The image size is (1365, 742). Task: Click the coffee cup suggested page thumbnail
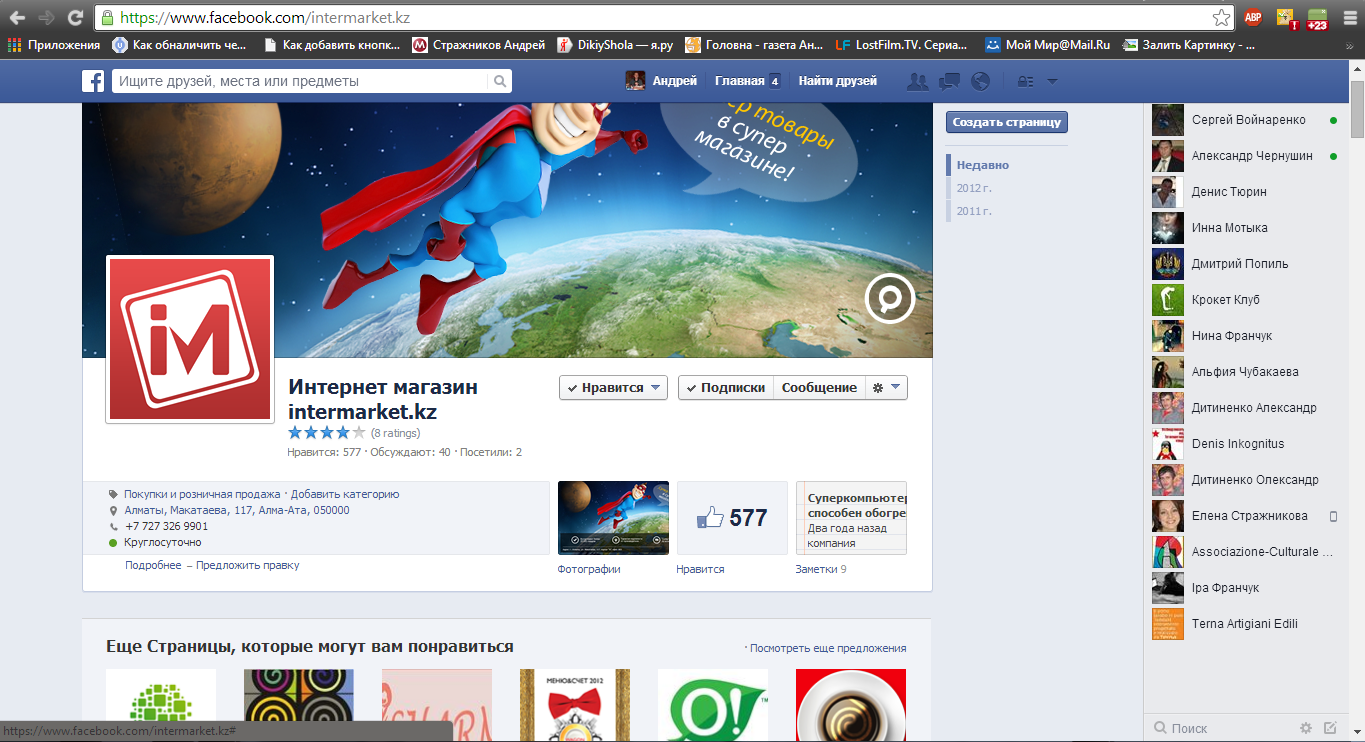coord(851,706)
